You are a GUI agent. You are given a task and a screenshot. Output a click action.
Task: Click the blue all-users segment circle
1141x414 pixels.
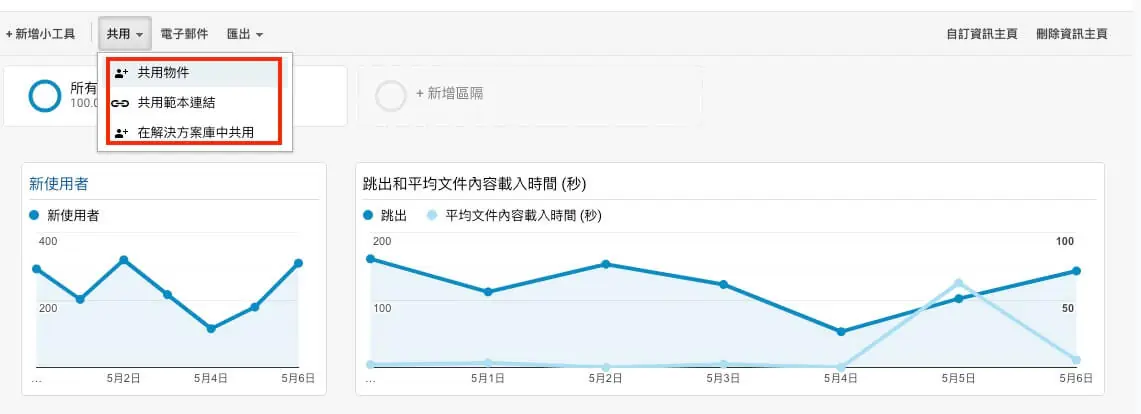[x=44, y=96]
